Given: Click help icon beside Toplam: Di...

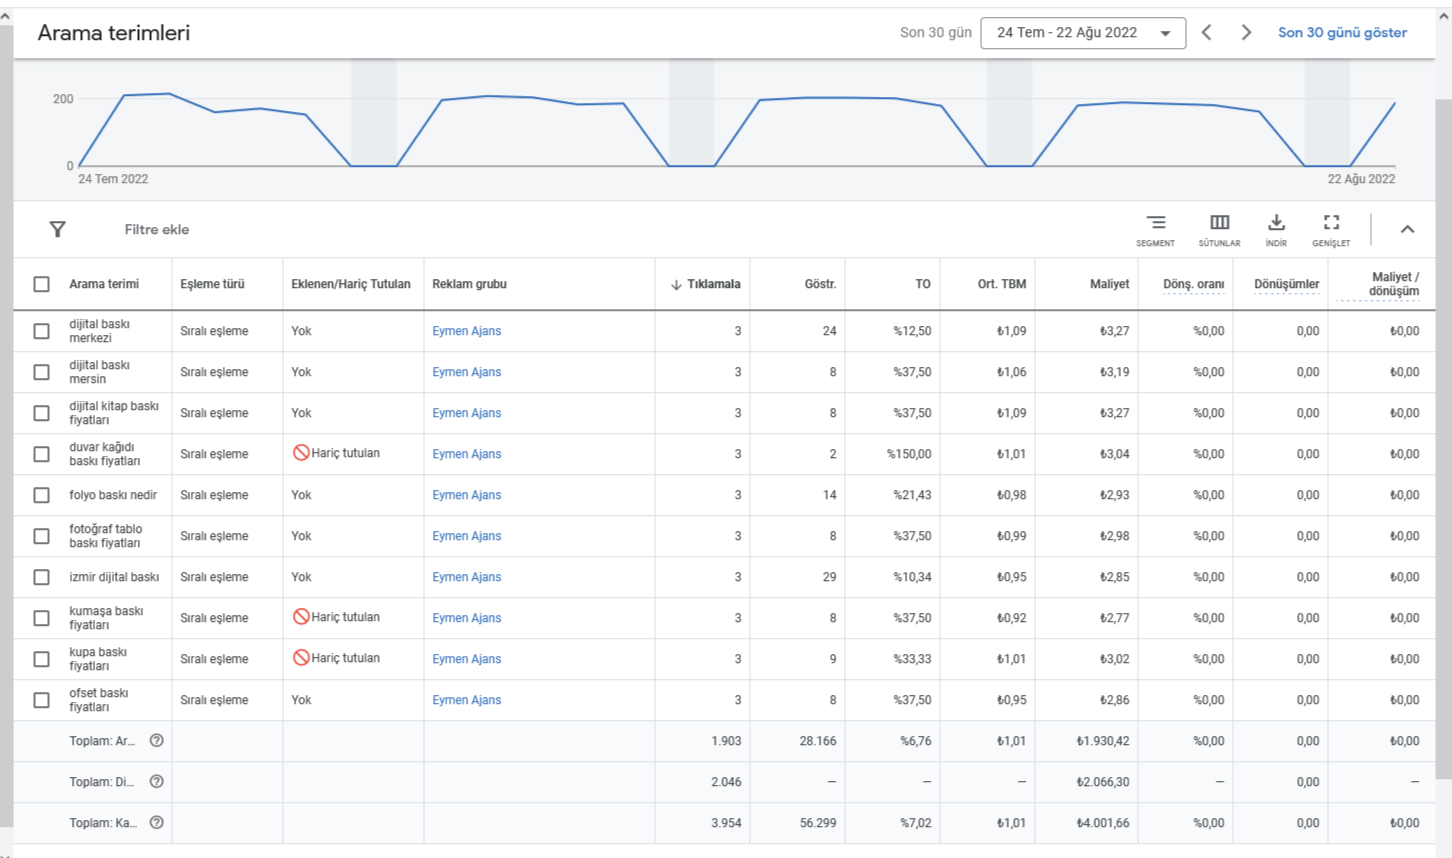Looking at the screenshot, I should (156, 782).
